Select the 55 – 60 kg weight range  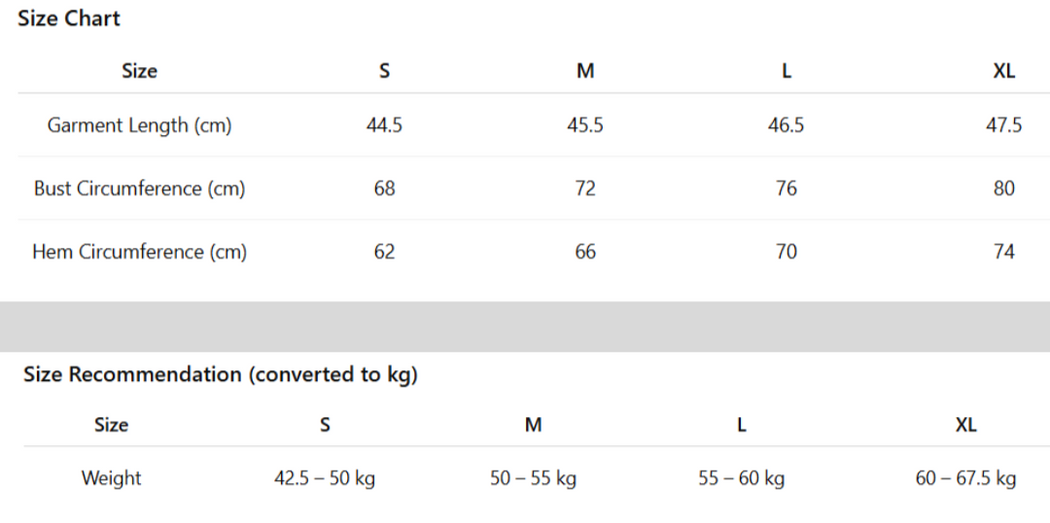741,478
